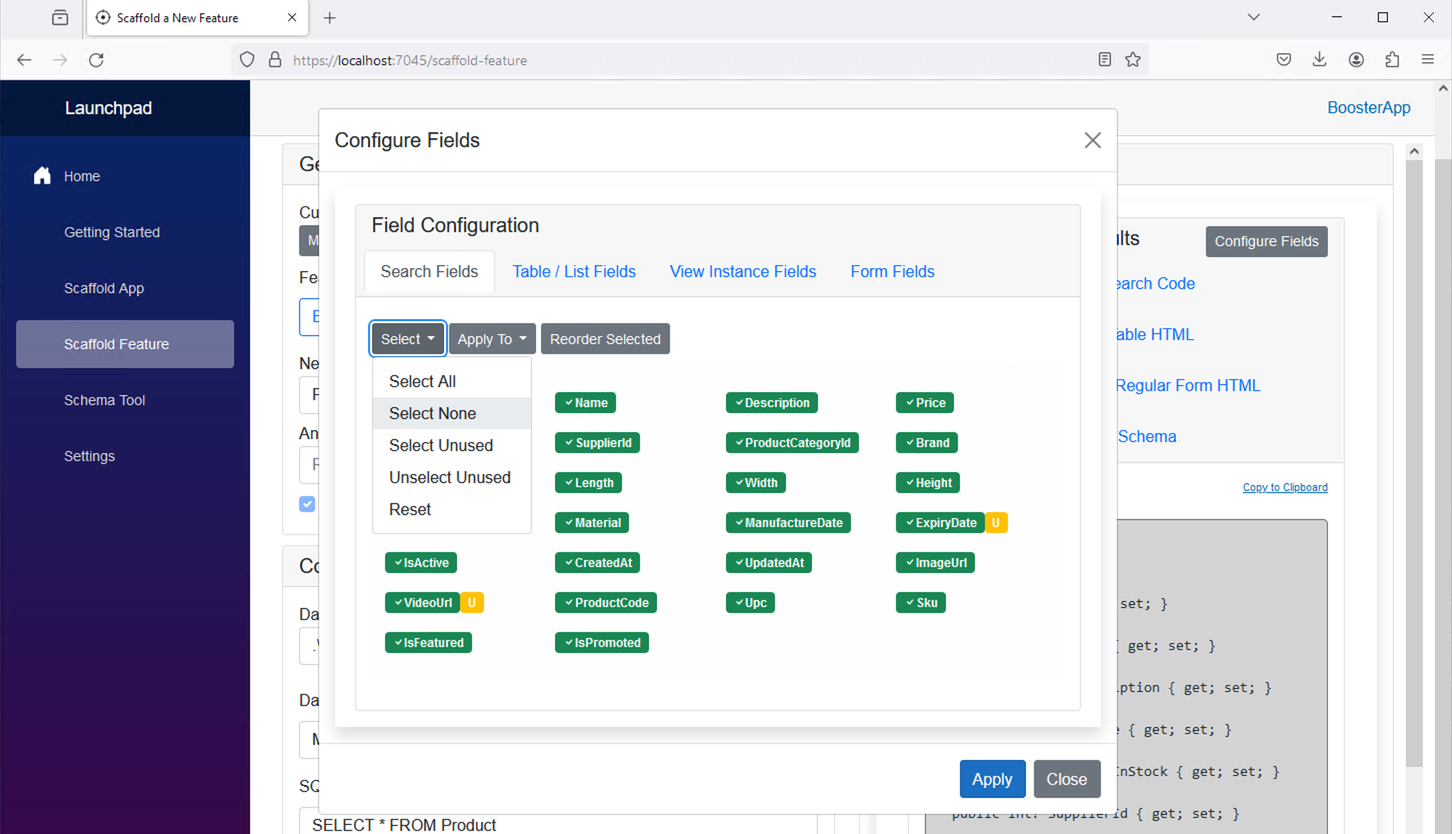
Task: Open the extensions puzzle icon
Action: pyautogui.click(x=1392, y=60)
